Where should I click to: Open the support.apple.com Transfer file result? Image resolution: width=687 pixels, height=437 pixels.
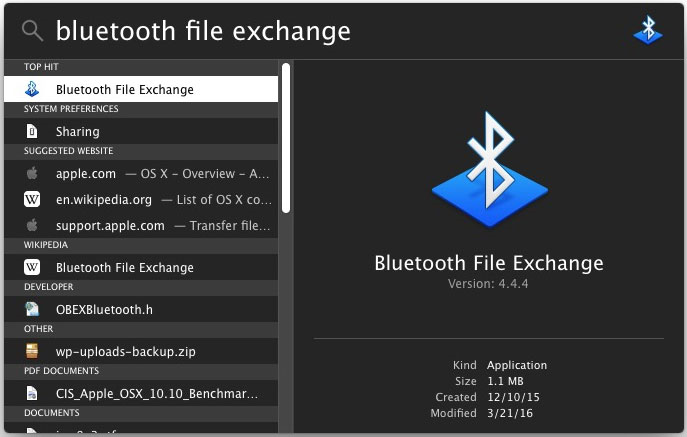click(x=141, y=225)
